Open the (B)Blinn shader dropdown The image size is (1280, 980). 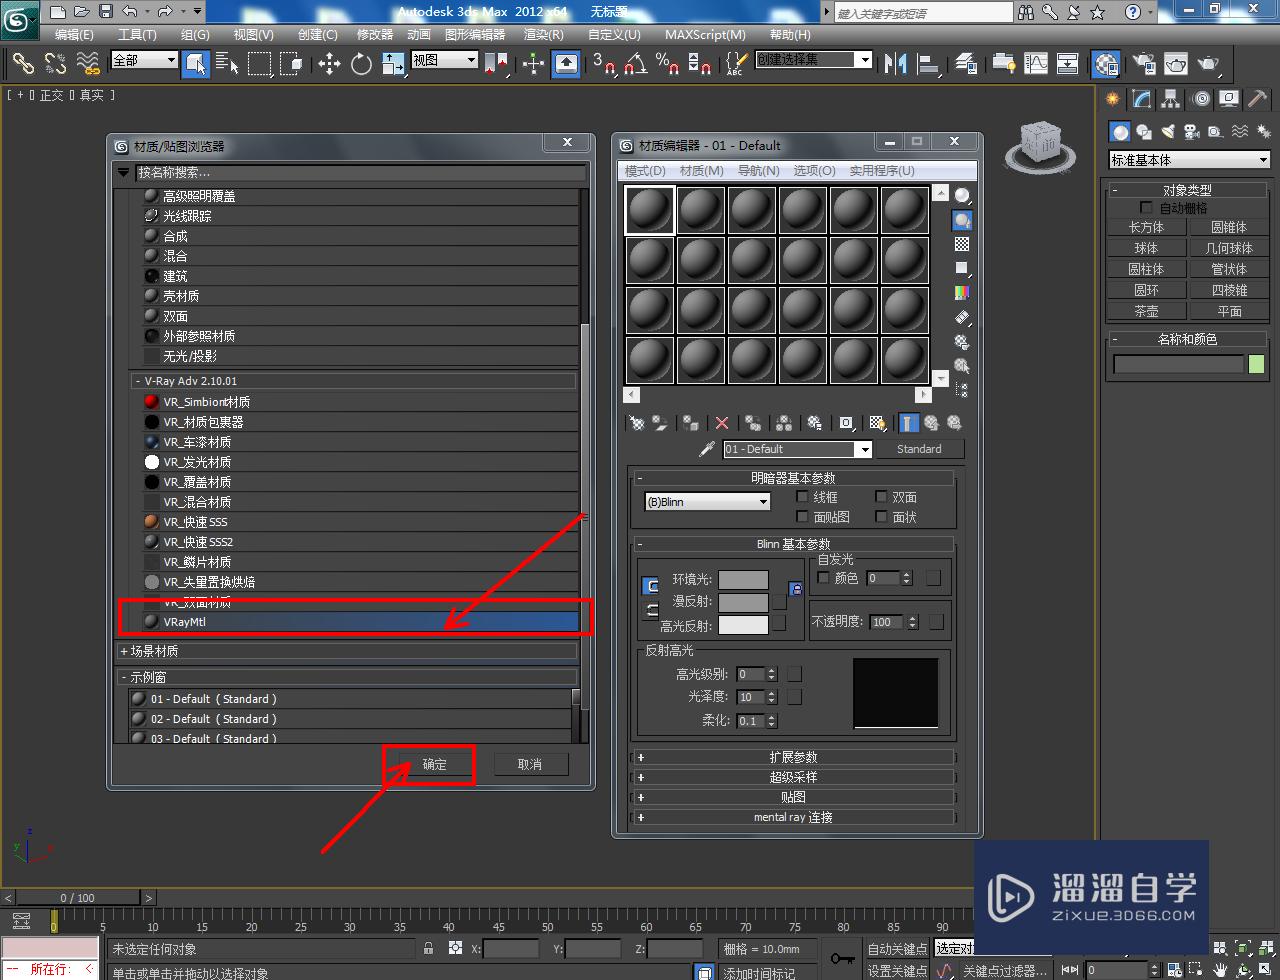pos(708,502)
